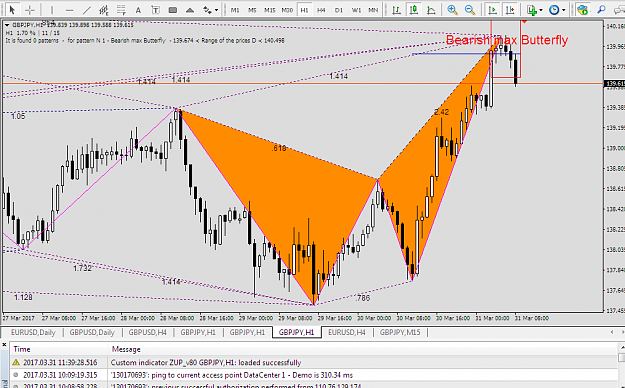The width and height of the screenshot is (625, 388).
Task: Click the active GBPJPY,H1 chart tab
Action: point(297,332)
